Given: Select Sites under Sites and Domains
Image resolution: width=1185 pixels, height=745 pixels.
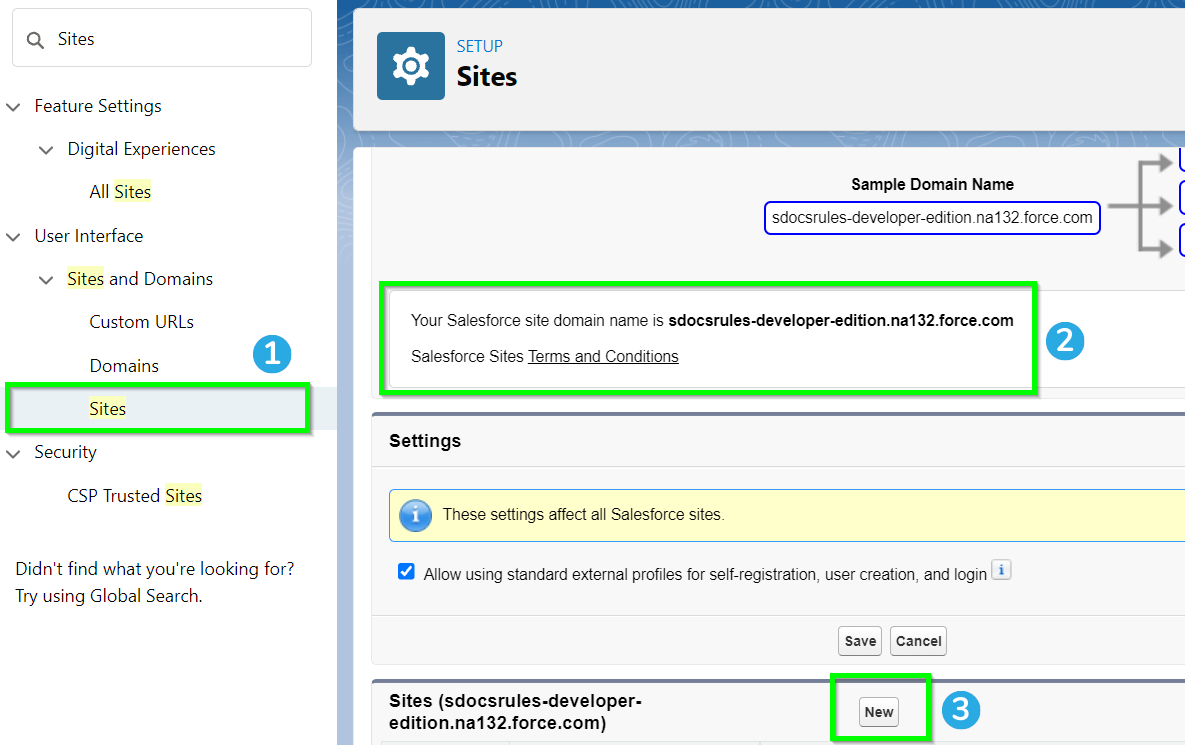Looking at the screenshot, I should click(x=107, y=409).
